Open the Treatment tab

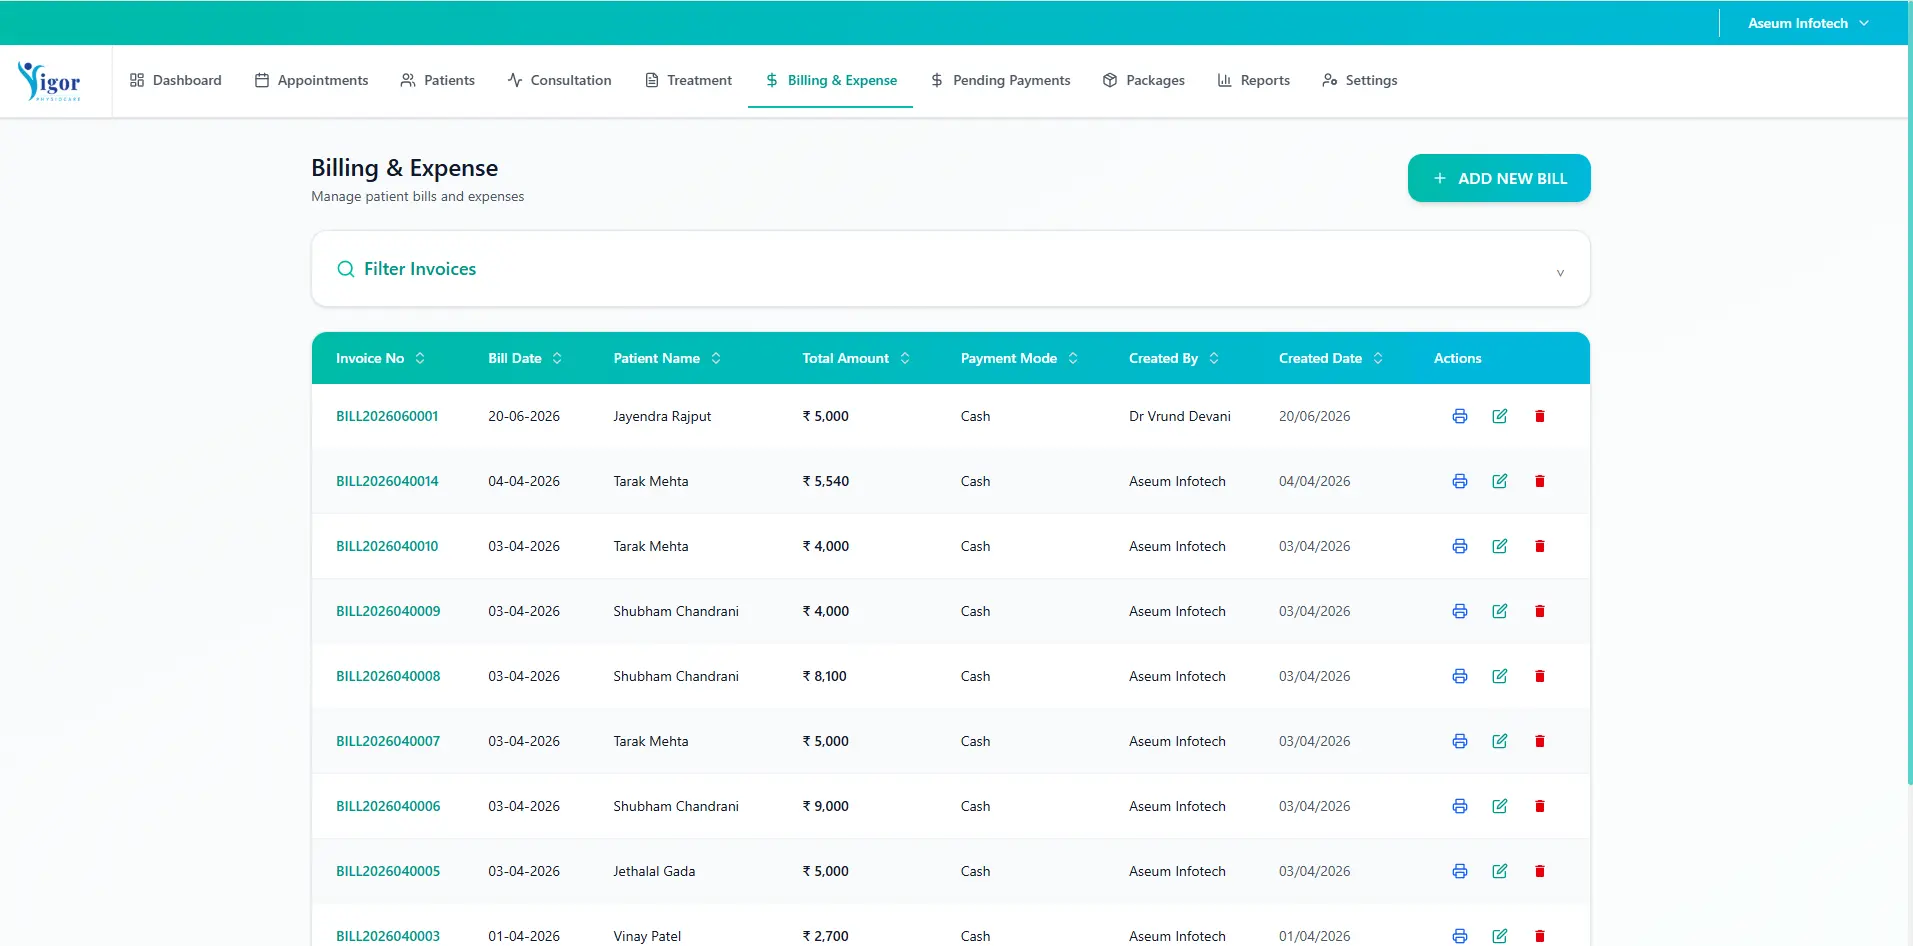[688, 80]
